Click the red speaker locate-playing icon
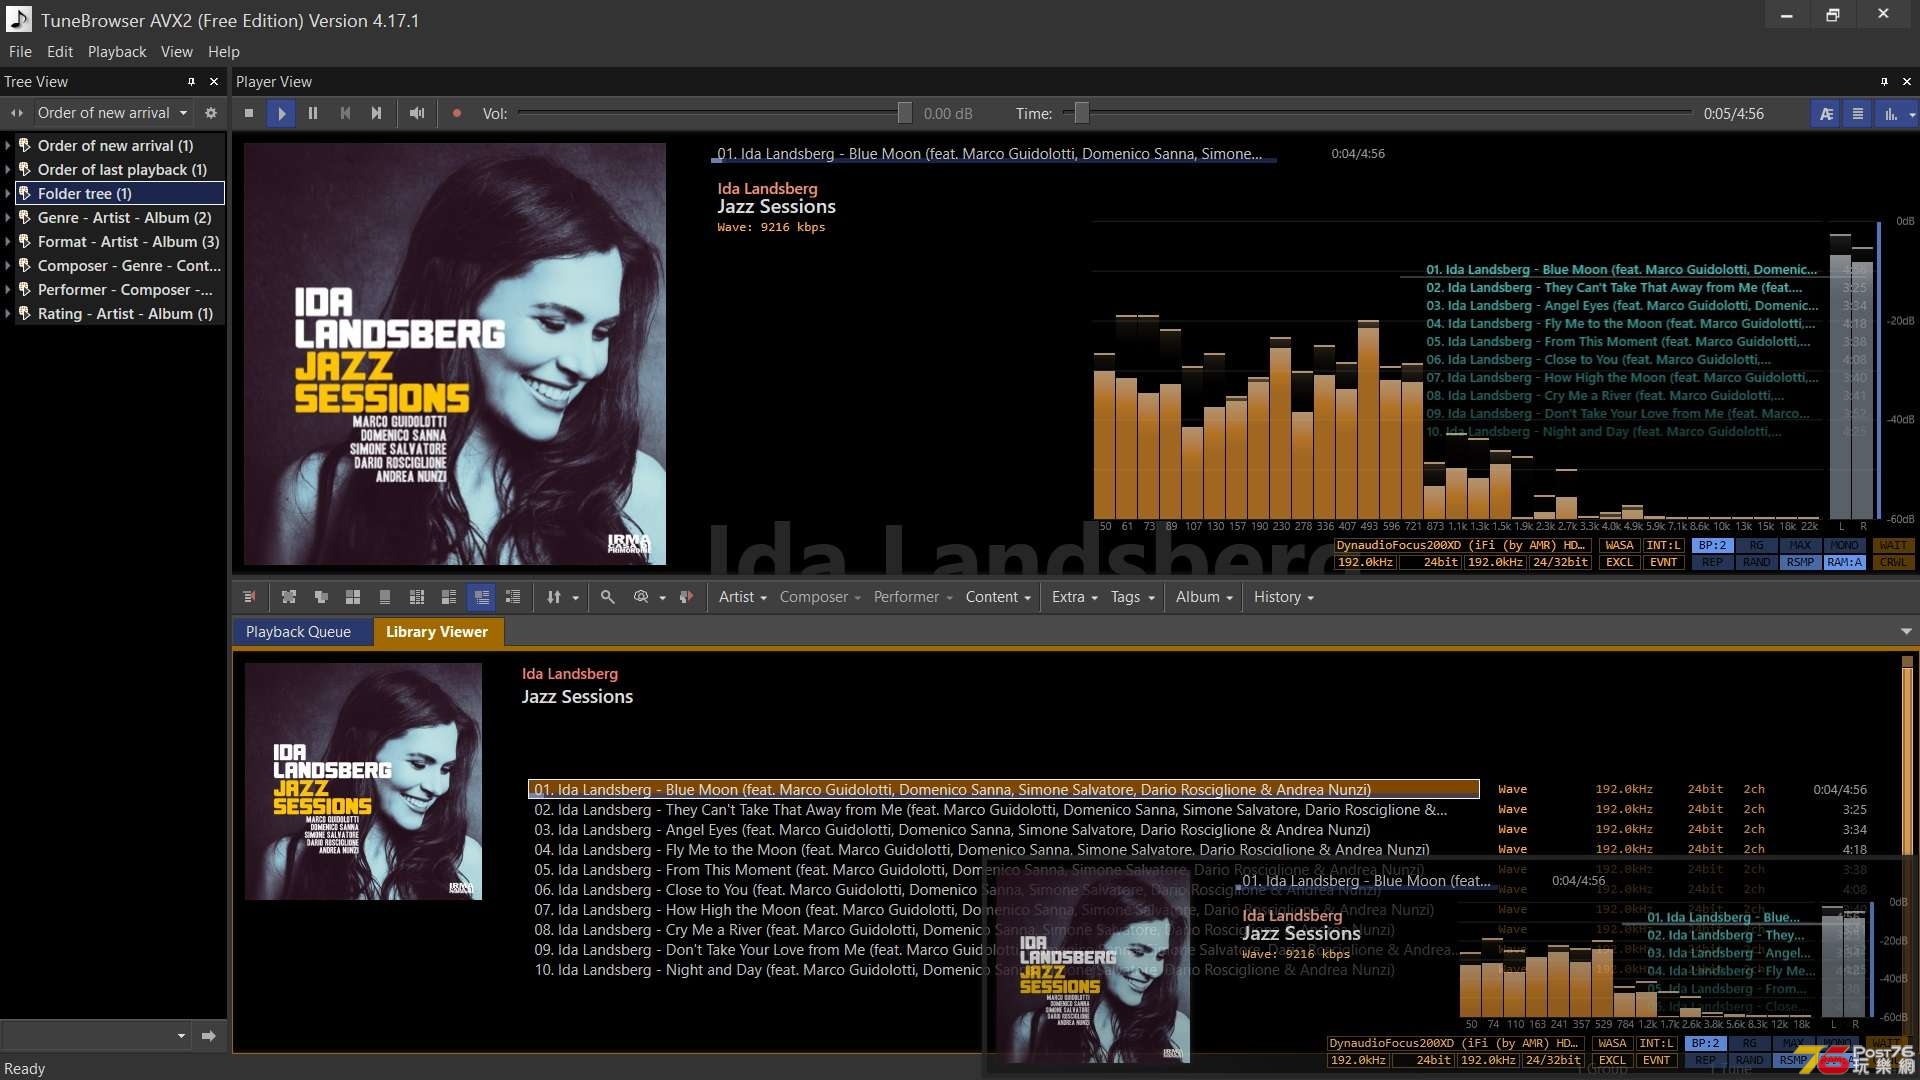Viewport: 1920px width, 1080px height. point(686,597)
